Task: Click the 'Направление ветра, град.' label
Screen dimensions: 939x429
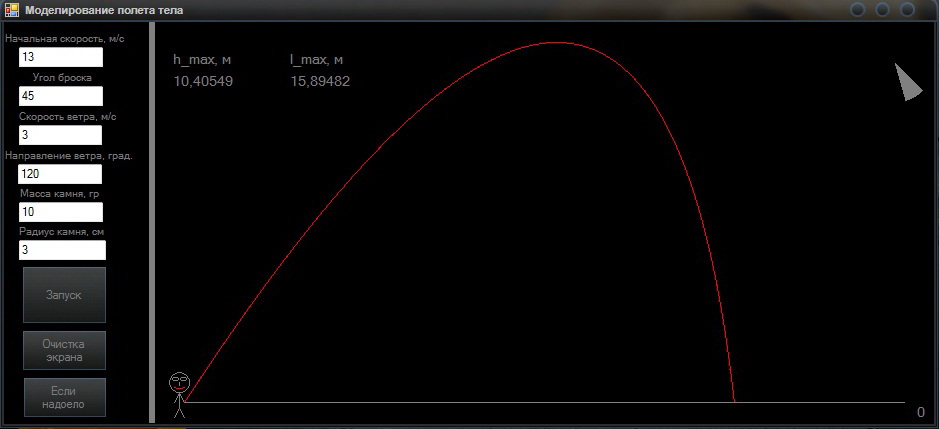Action: click(69, 156)
